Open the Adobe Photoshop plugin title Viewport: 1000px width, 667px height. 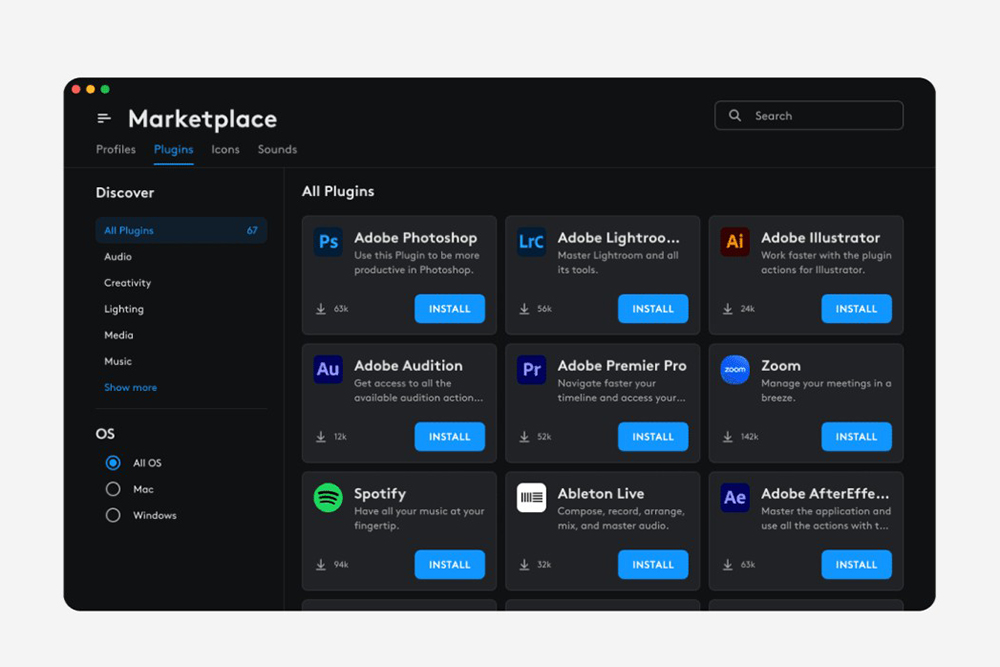pos(415,238)
